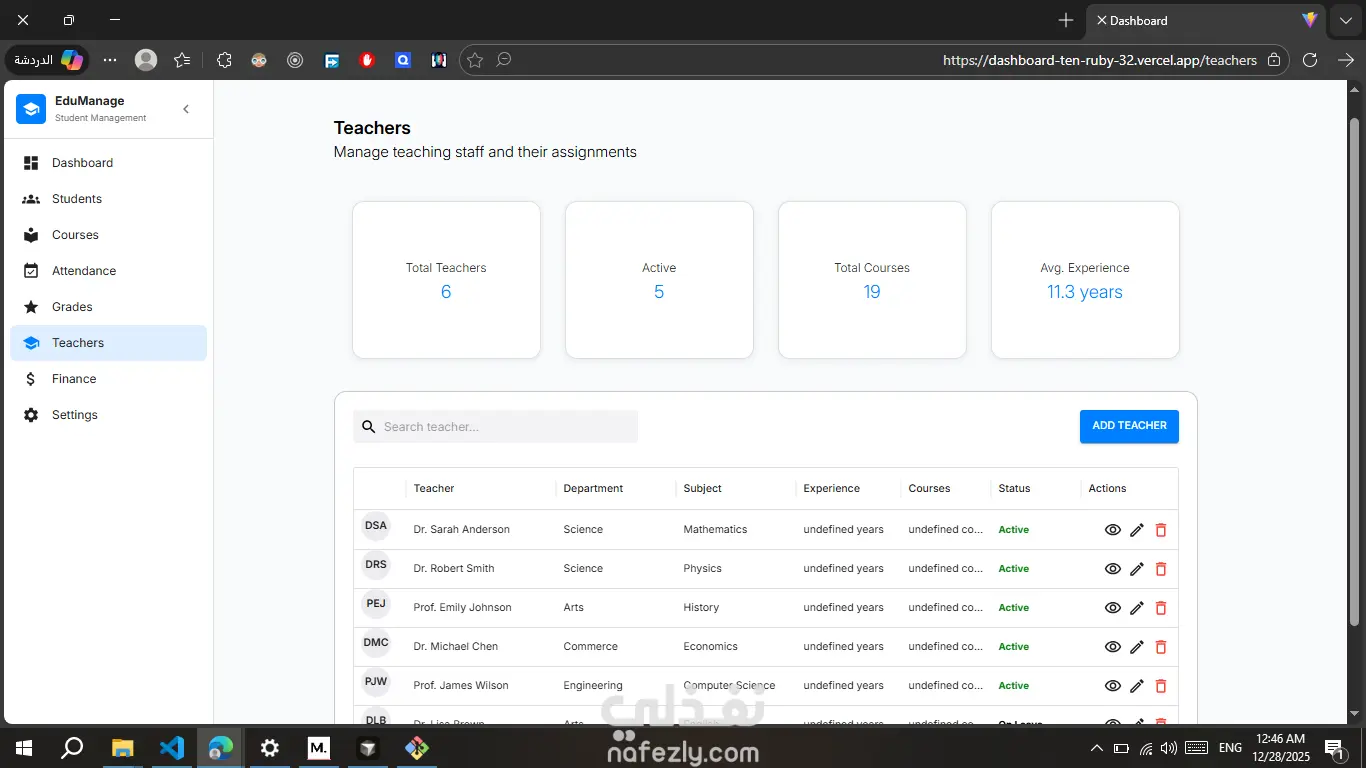Click the DMC avatar for Michael Chen

point(376,643)
